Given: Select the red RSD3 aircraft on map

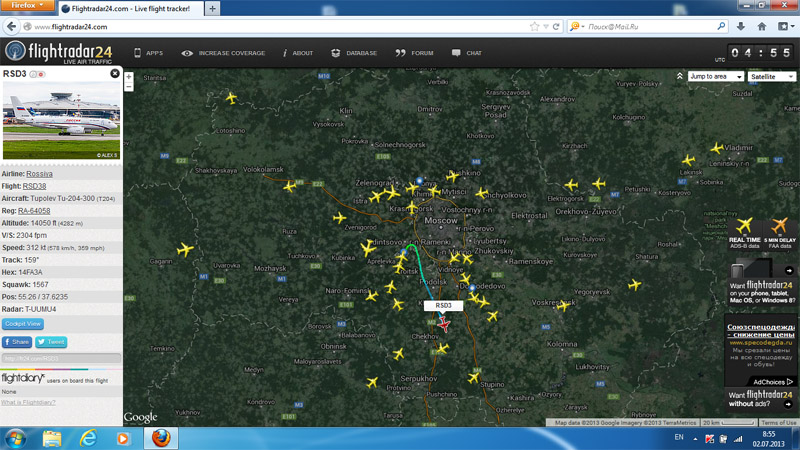Looking at the screenshot, I should click(444, 324).
